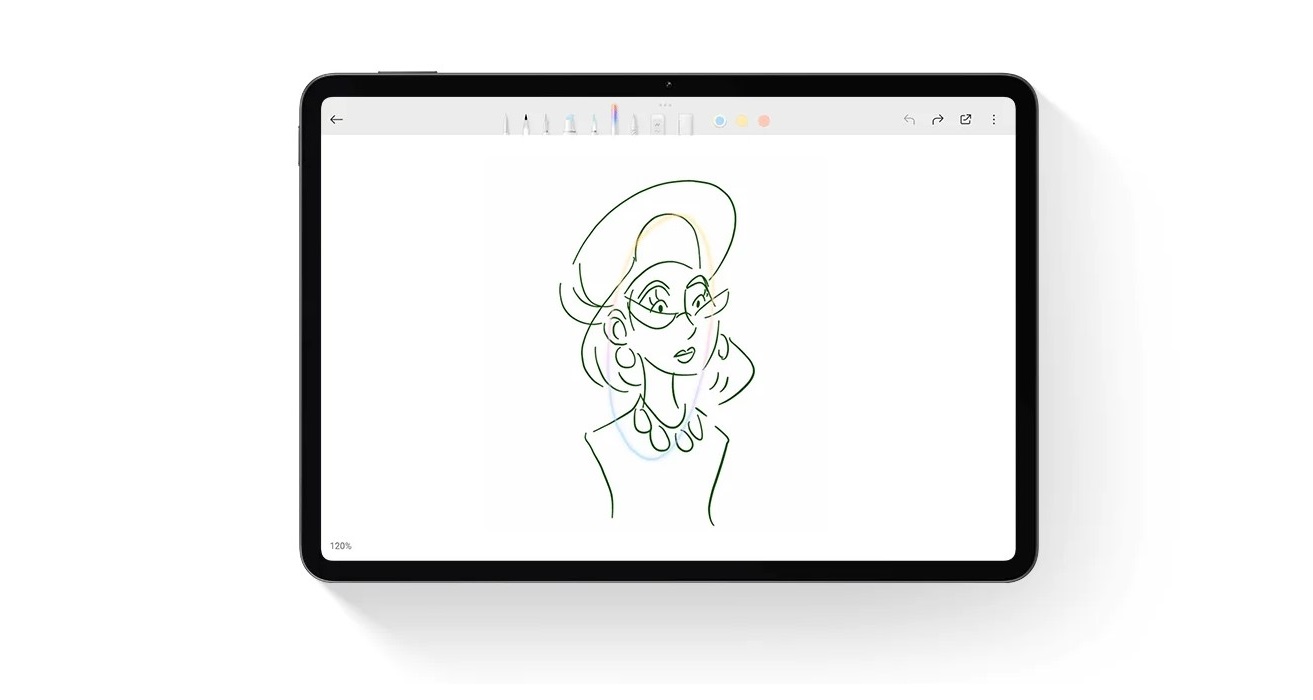The height and width of the screenshot is (700, 1313).
Task: Select the eraser block tool
Action: (x=684, y=124)
